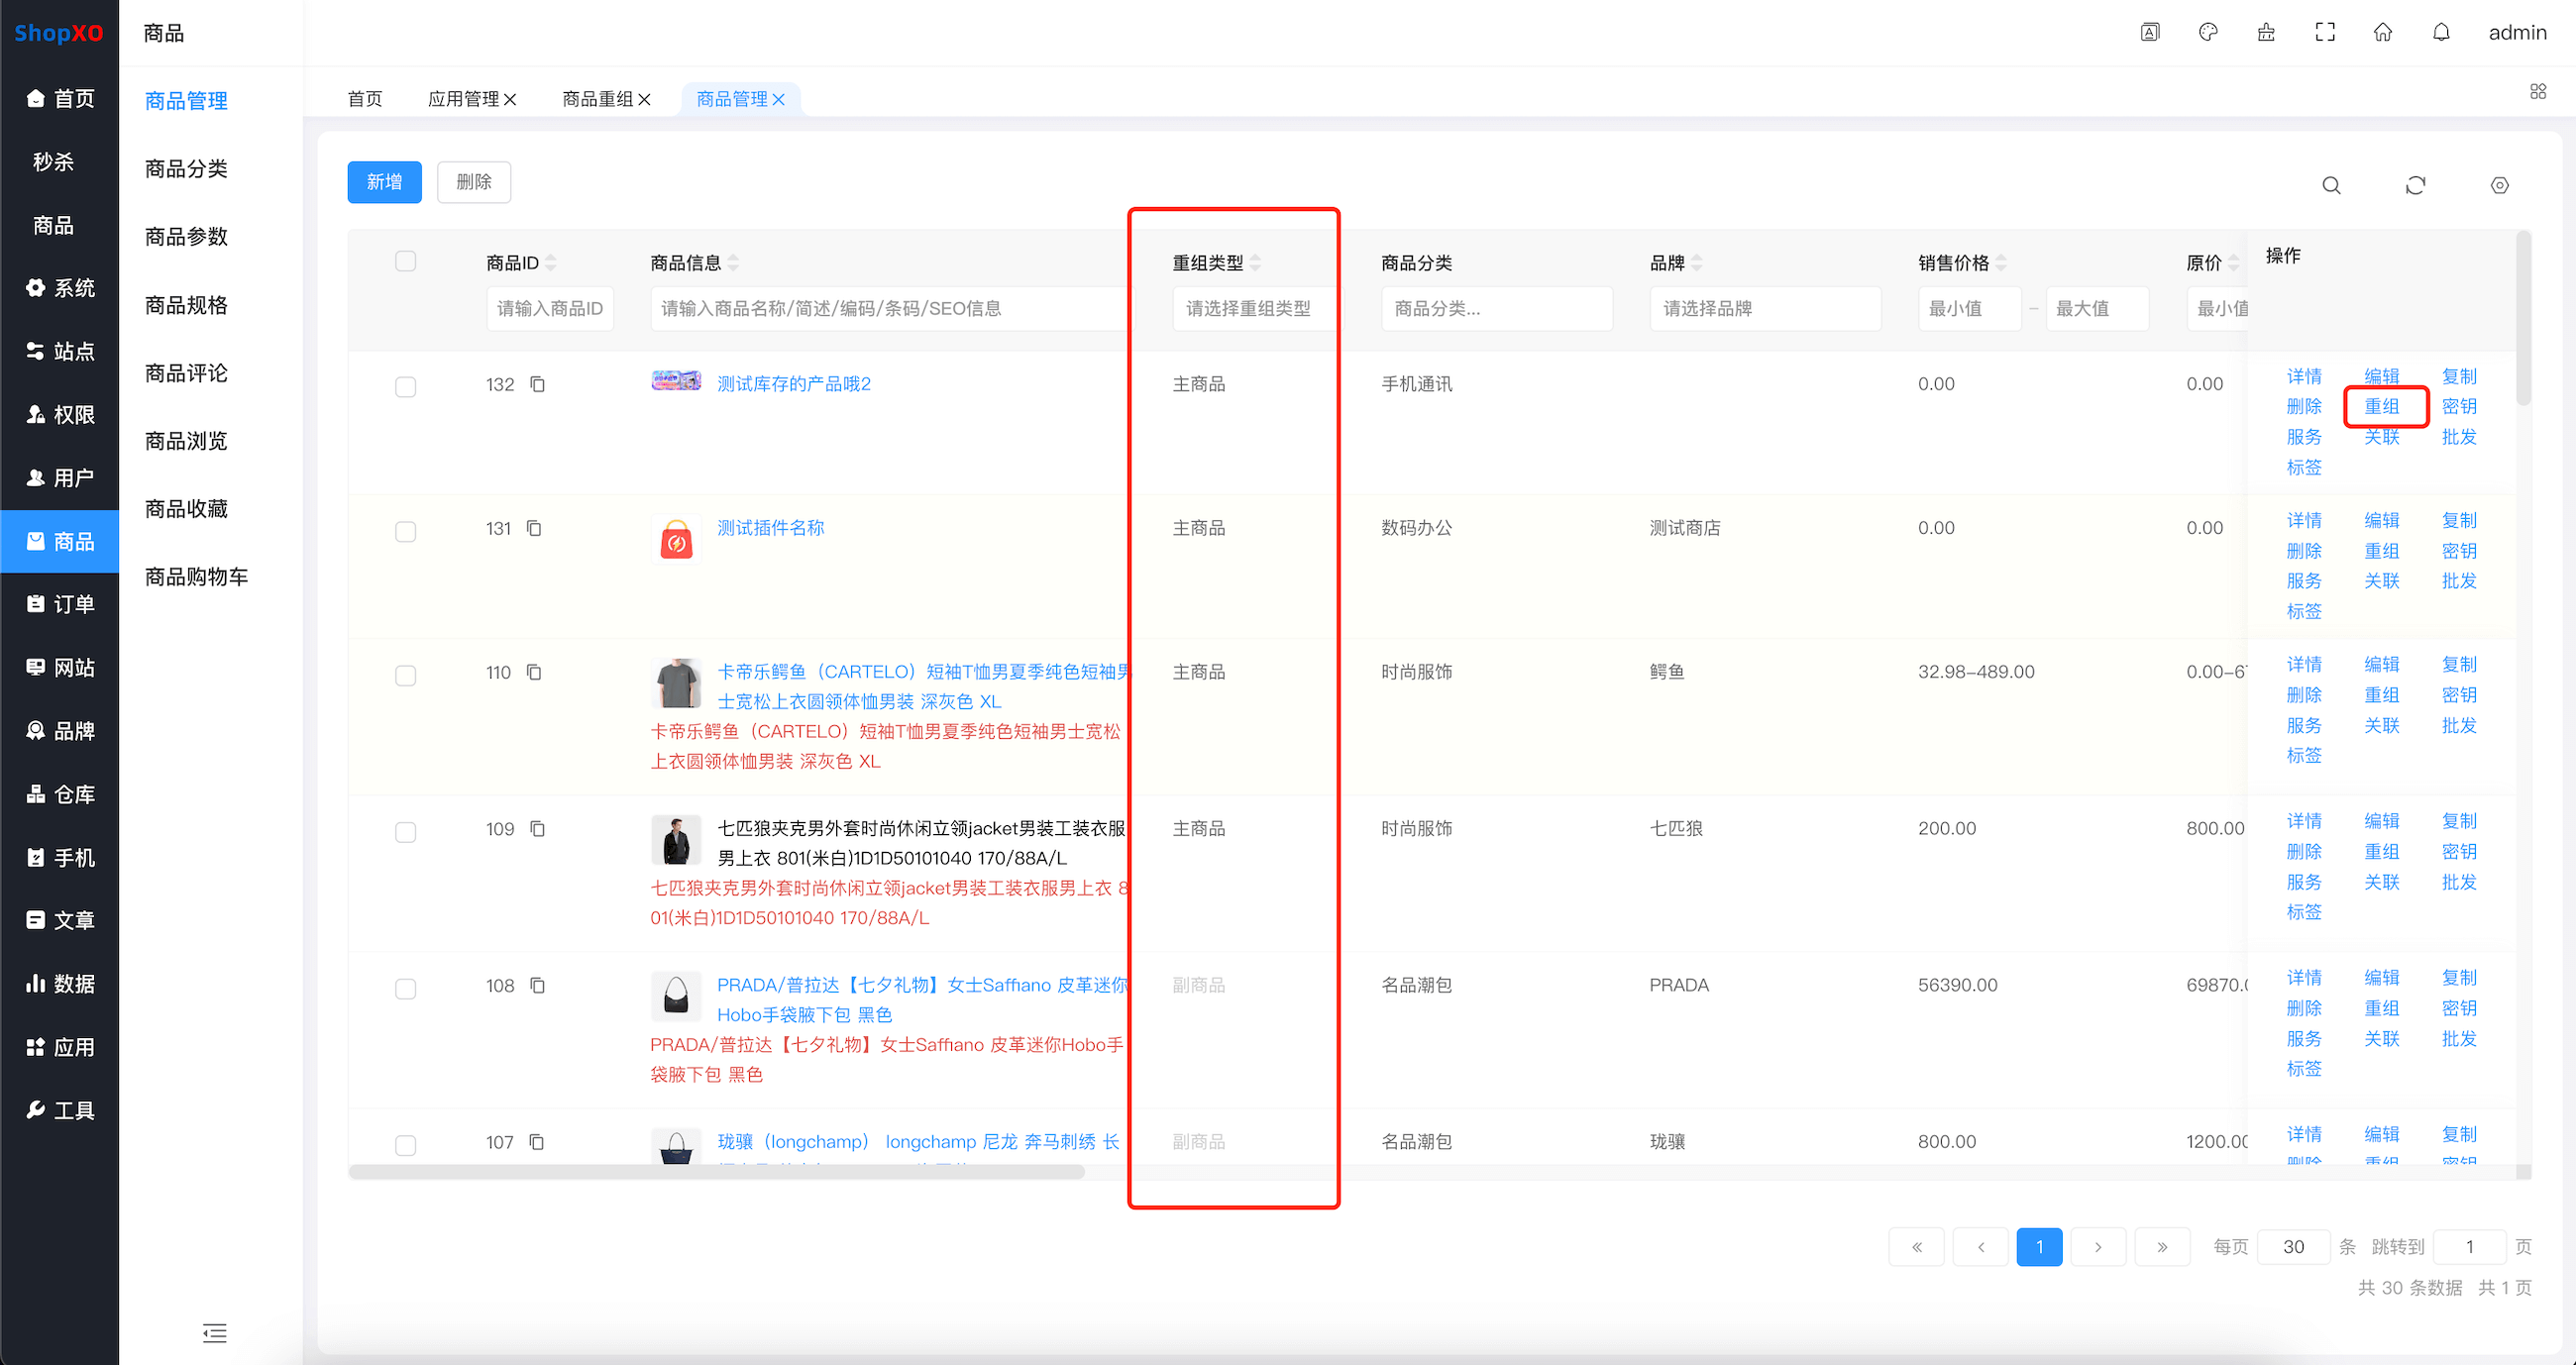Viewport: 2576px width, 1365px height.
Task: Open the 请选择品牌 brand dropdown
Action: point(1764,308)
